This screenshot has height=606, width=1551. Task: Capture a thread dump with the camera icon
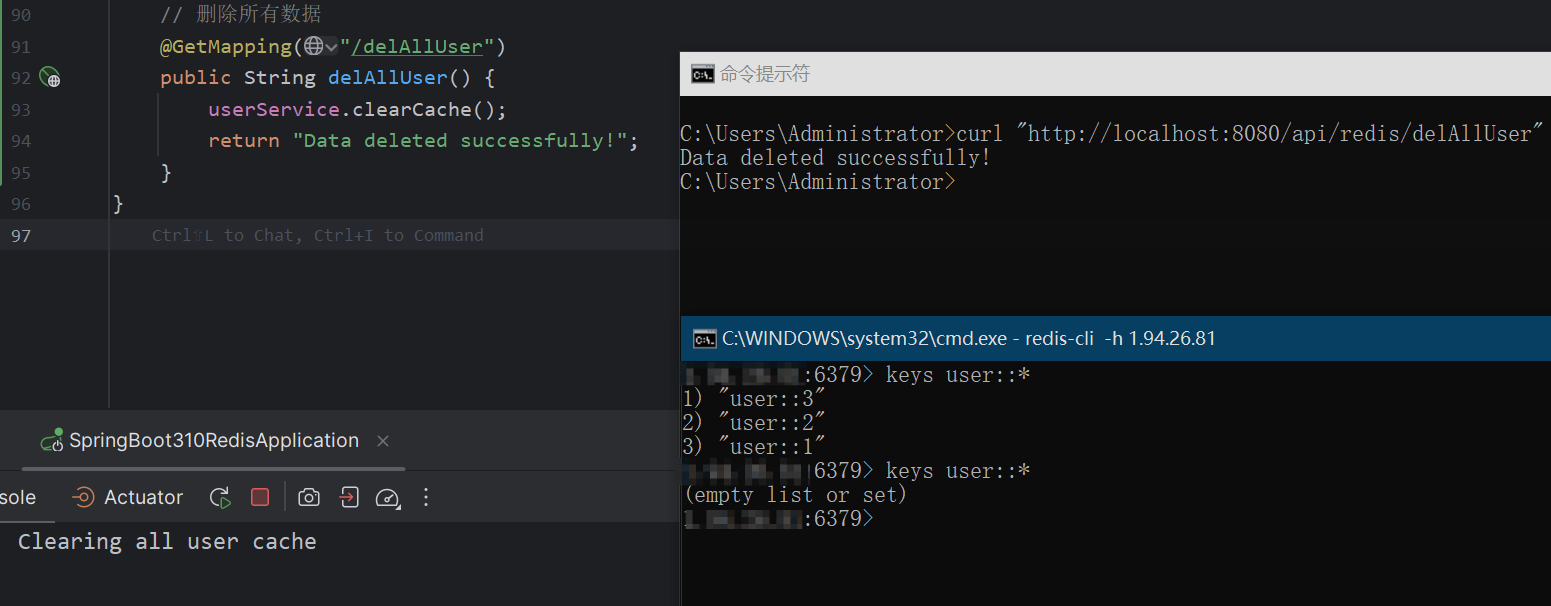point(308,497)
